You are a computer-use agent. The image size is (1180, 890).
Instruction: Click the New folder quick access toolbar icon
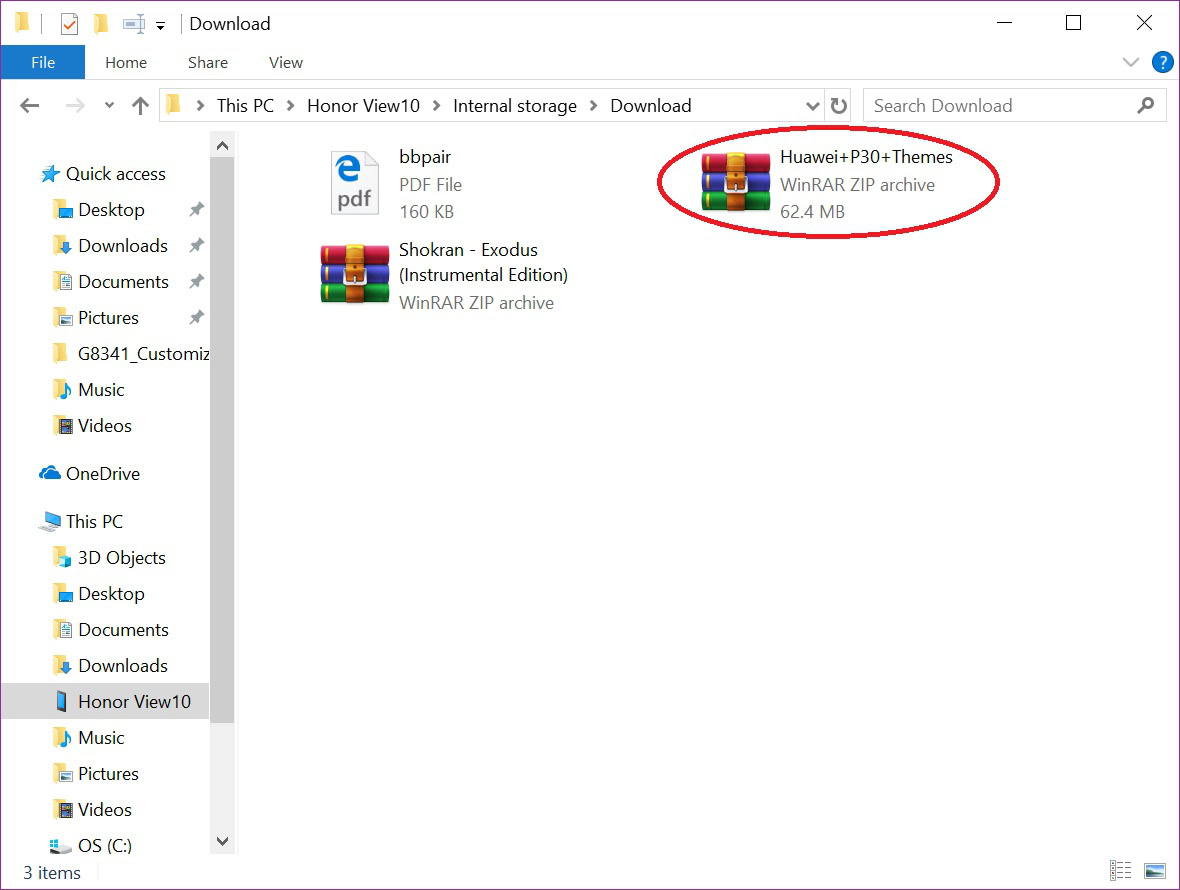100,24
